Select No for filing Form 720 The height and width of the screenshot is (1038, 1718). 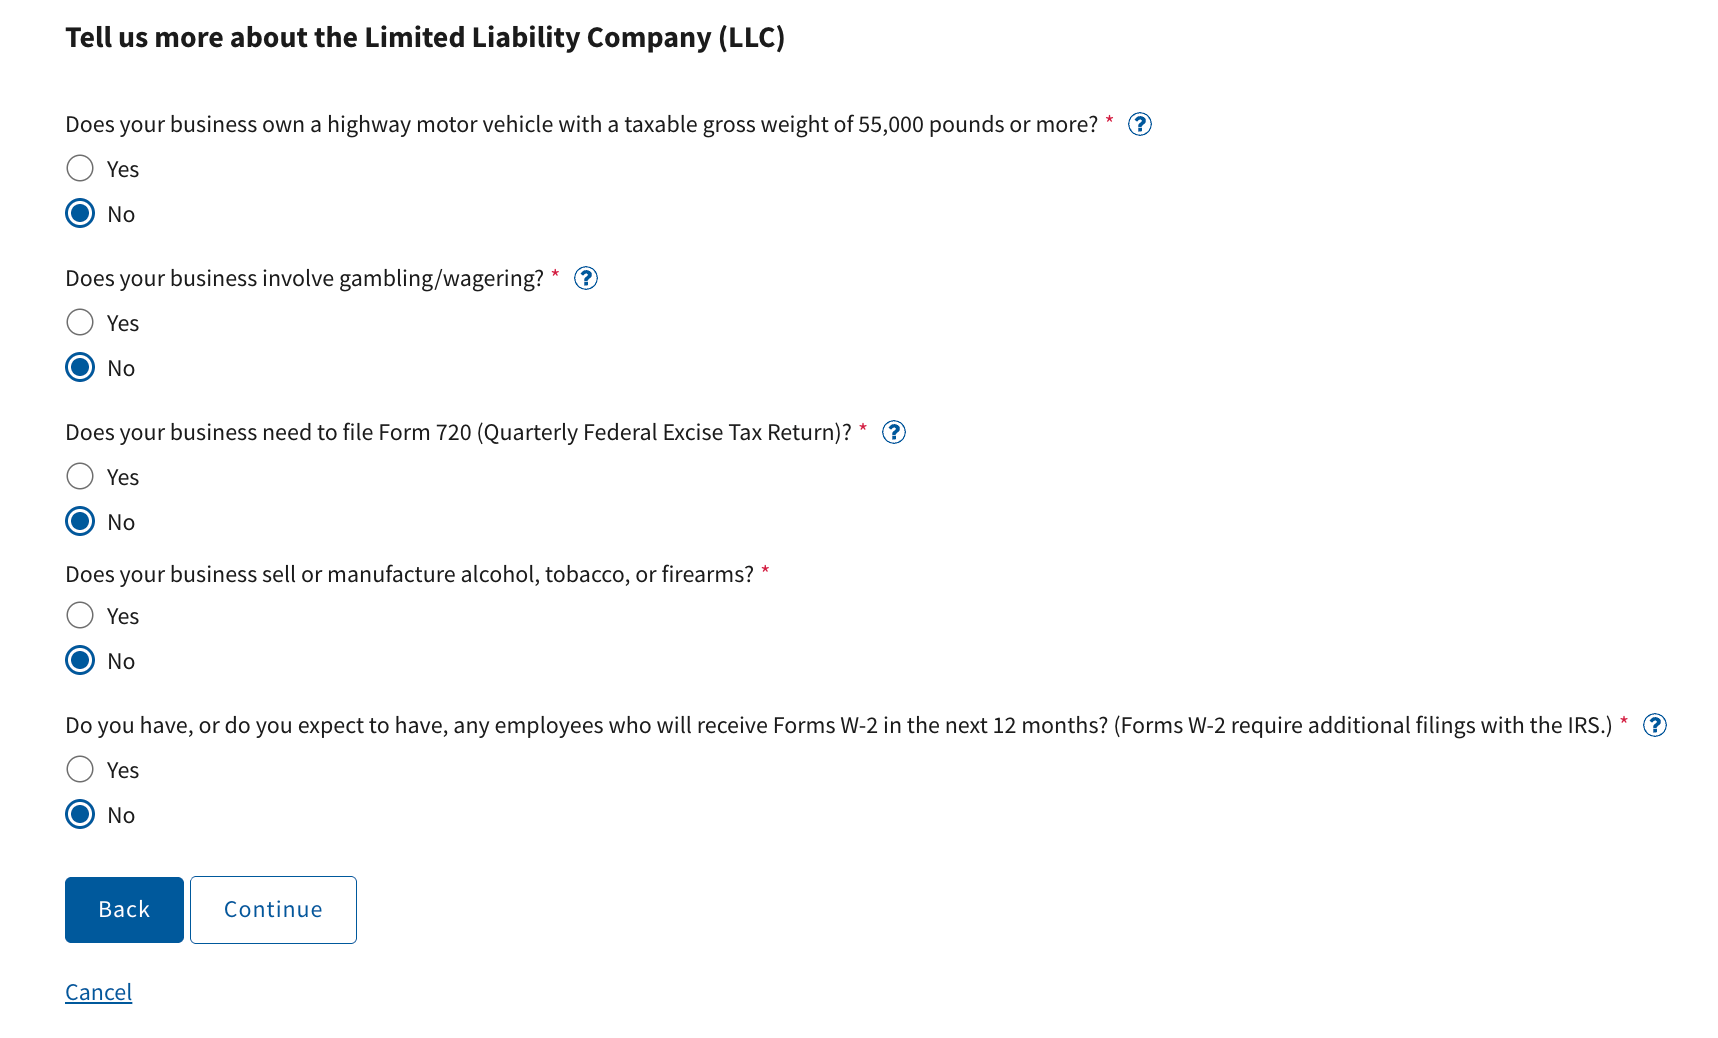tap(80, 521)
